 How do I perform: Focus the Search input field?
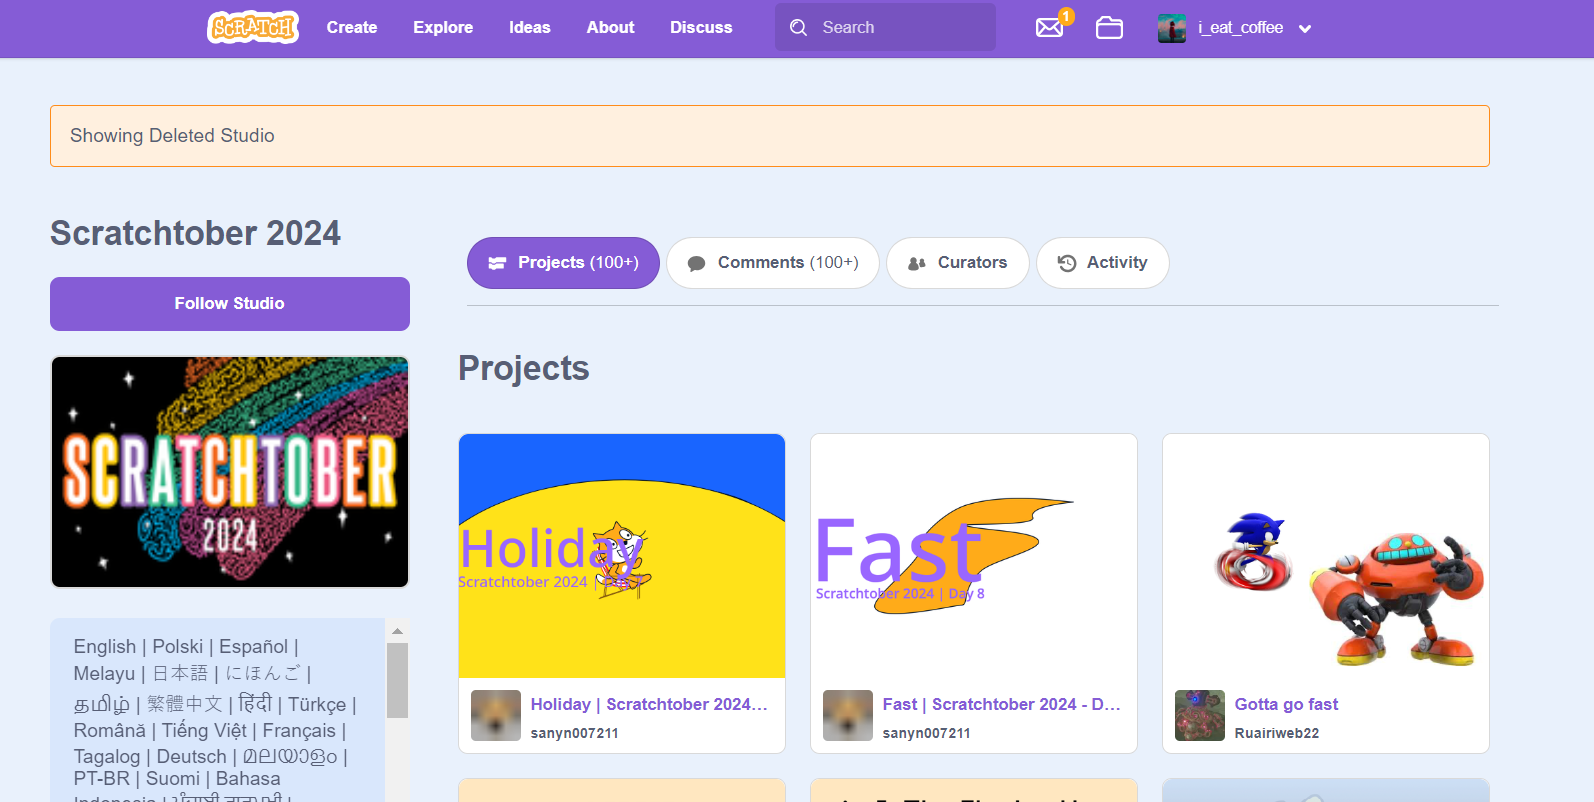(x=900, y=28)
